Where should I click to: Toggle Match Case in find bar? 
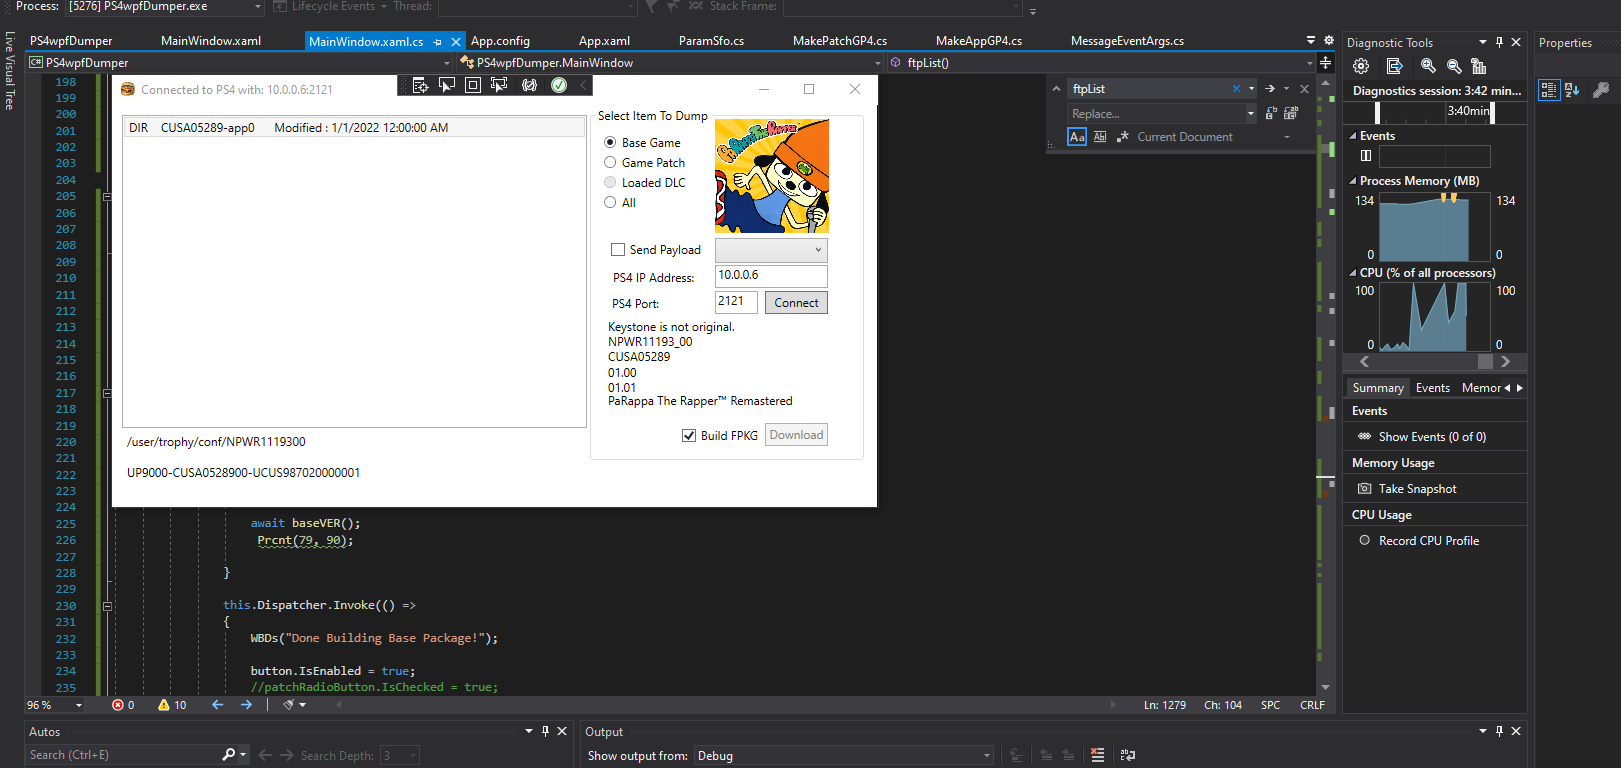1077,137
